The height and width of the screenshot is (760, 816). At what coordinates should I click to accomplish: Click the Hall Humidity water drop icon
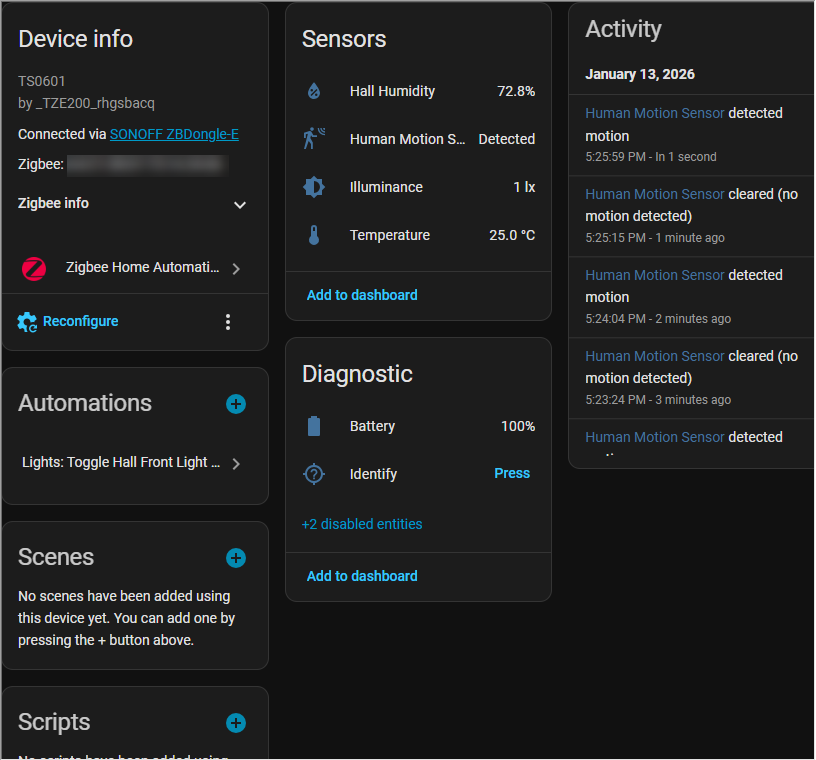[314, 91]
